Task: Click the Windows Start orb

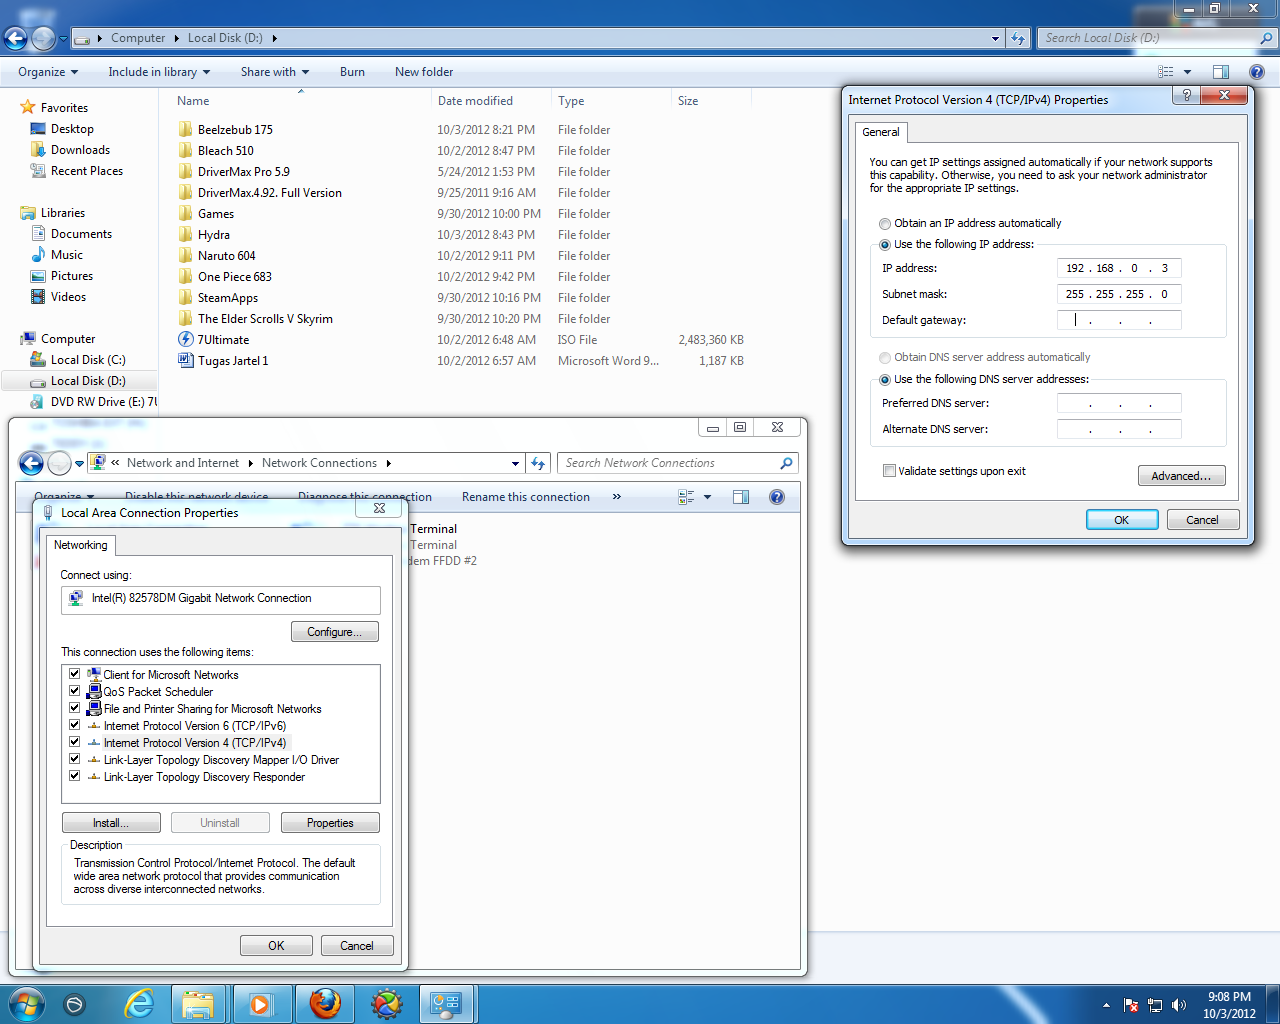Action: (x=26, y=1004)
